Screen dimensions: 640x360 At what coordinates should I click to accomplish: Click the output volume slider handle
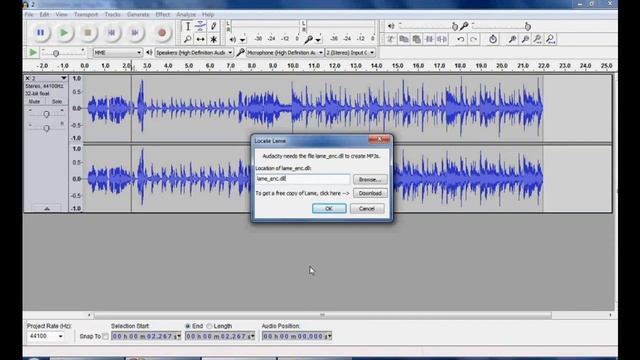click(455, 27)
